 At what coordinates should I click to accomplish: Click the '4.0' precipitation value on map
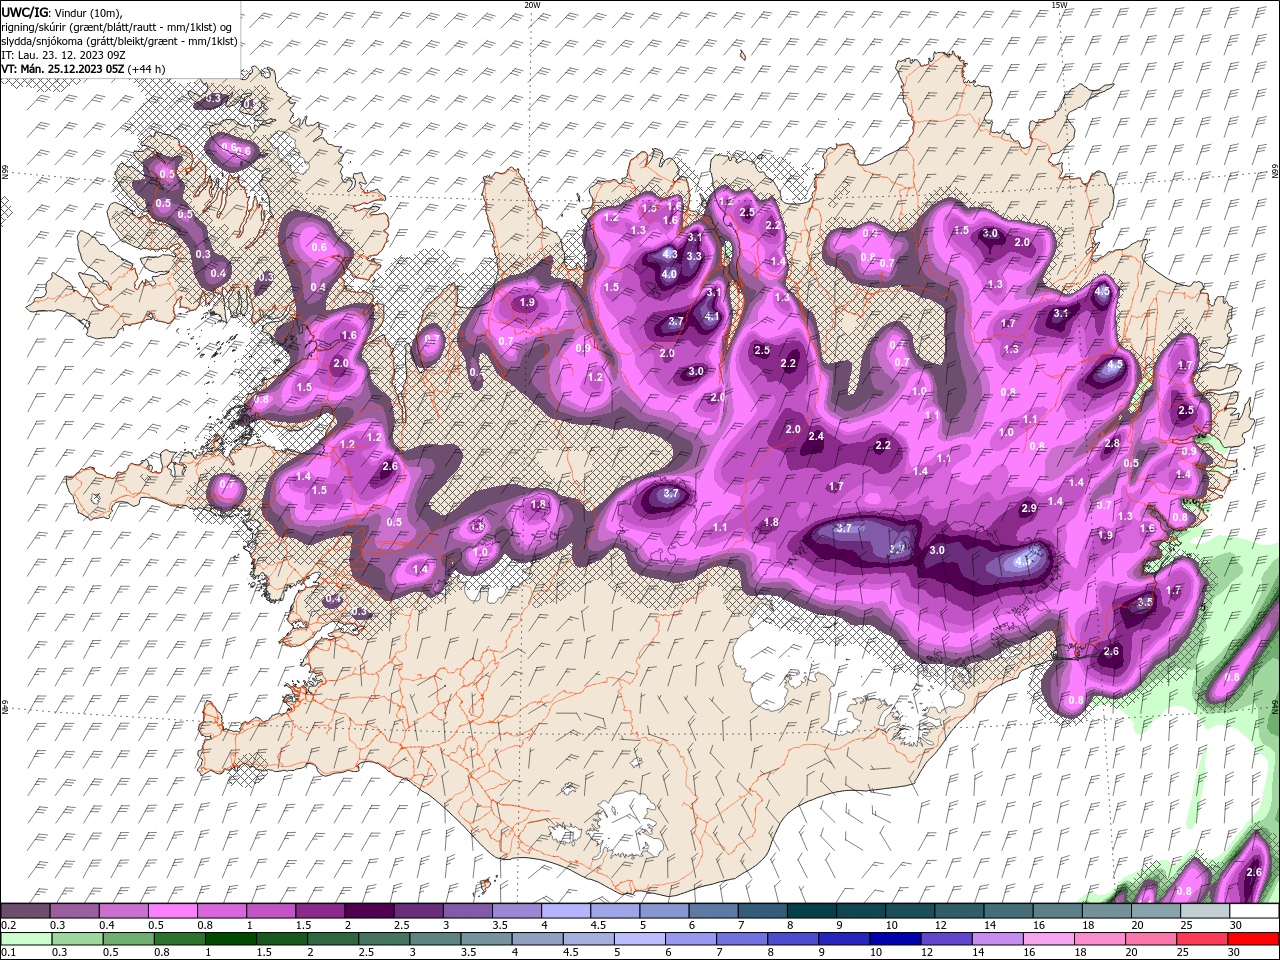coord(669,274)
